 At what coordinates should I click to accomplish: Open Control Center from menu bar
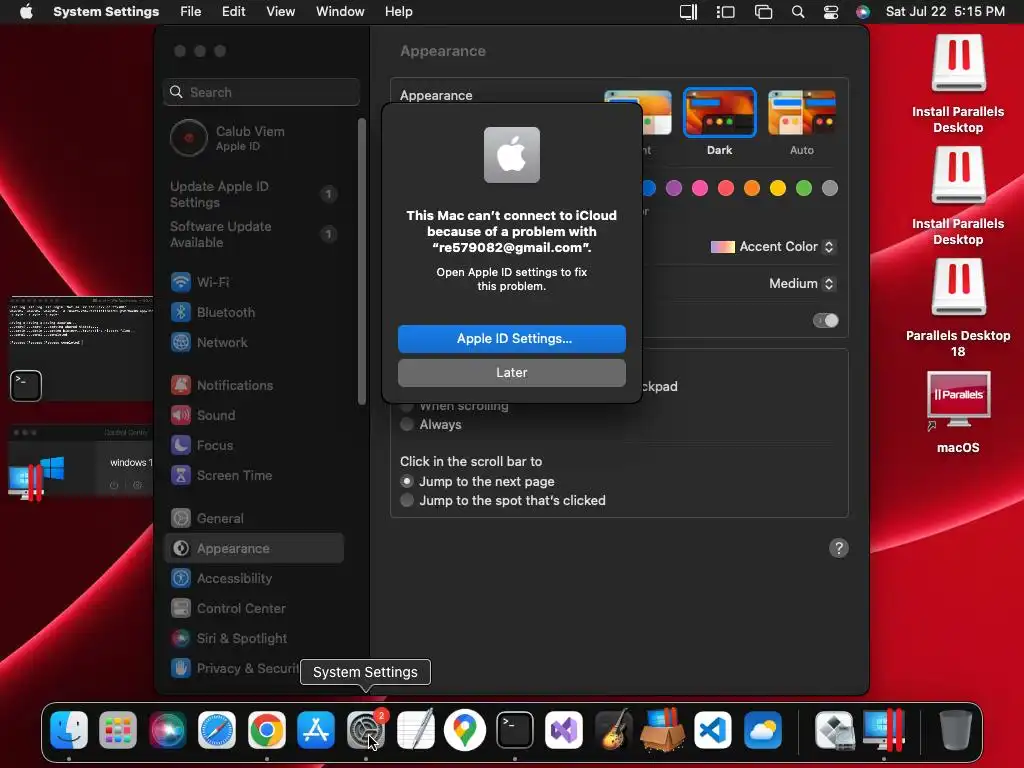831,12
